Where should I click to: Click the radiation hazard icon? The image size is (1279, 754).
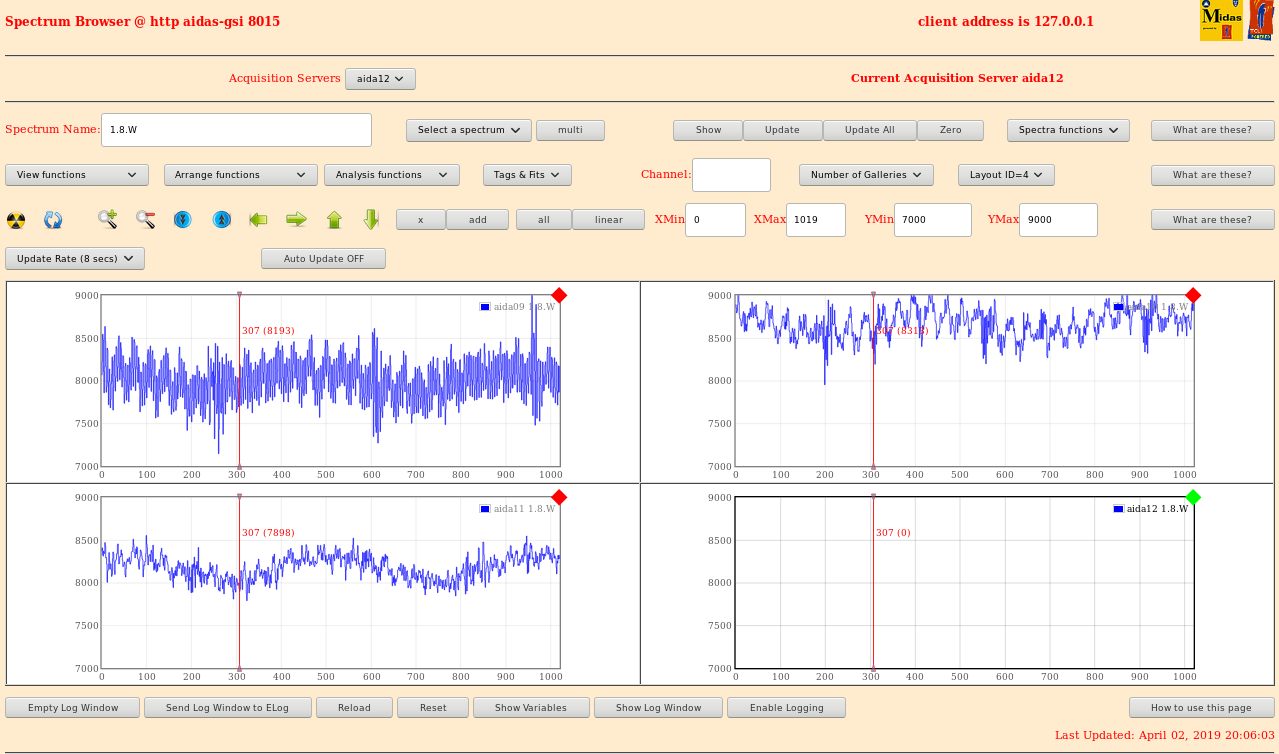pos(16,220)
